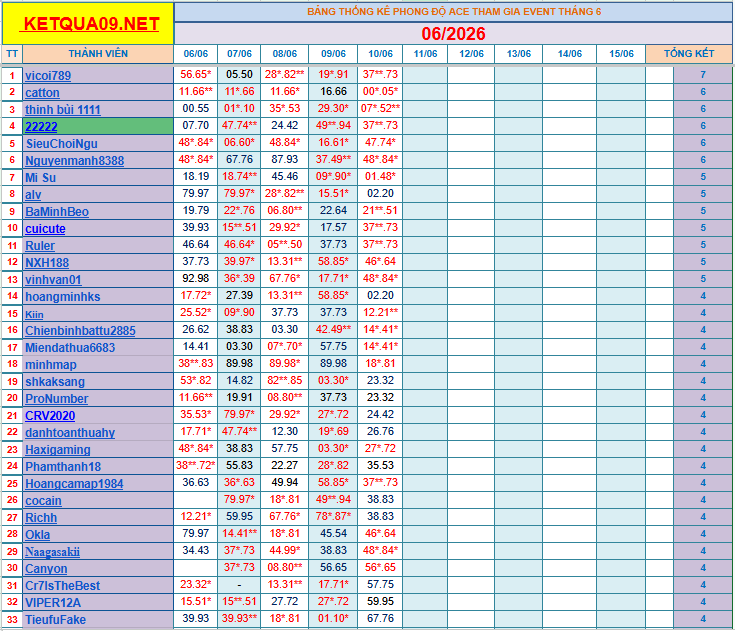This screenshot has width=735, height=631.
Task: Select cell 00*.05* in catton row
Action: pos(380,91)
